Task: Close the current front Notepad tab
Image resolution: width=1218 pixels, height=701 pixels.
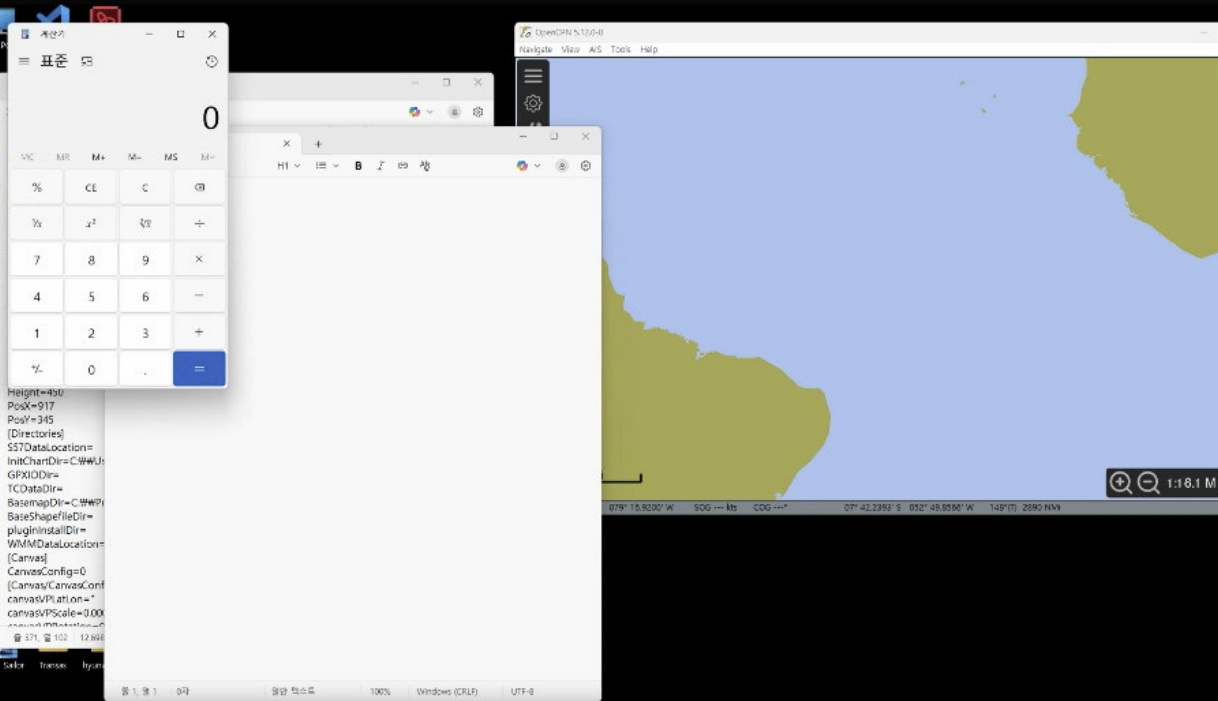Action: (x=286, y=144)
